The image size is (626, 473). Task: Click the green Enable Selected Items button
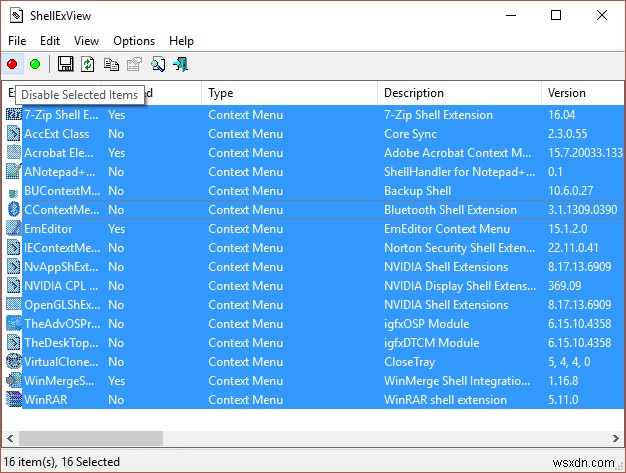[35, 64]
